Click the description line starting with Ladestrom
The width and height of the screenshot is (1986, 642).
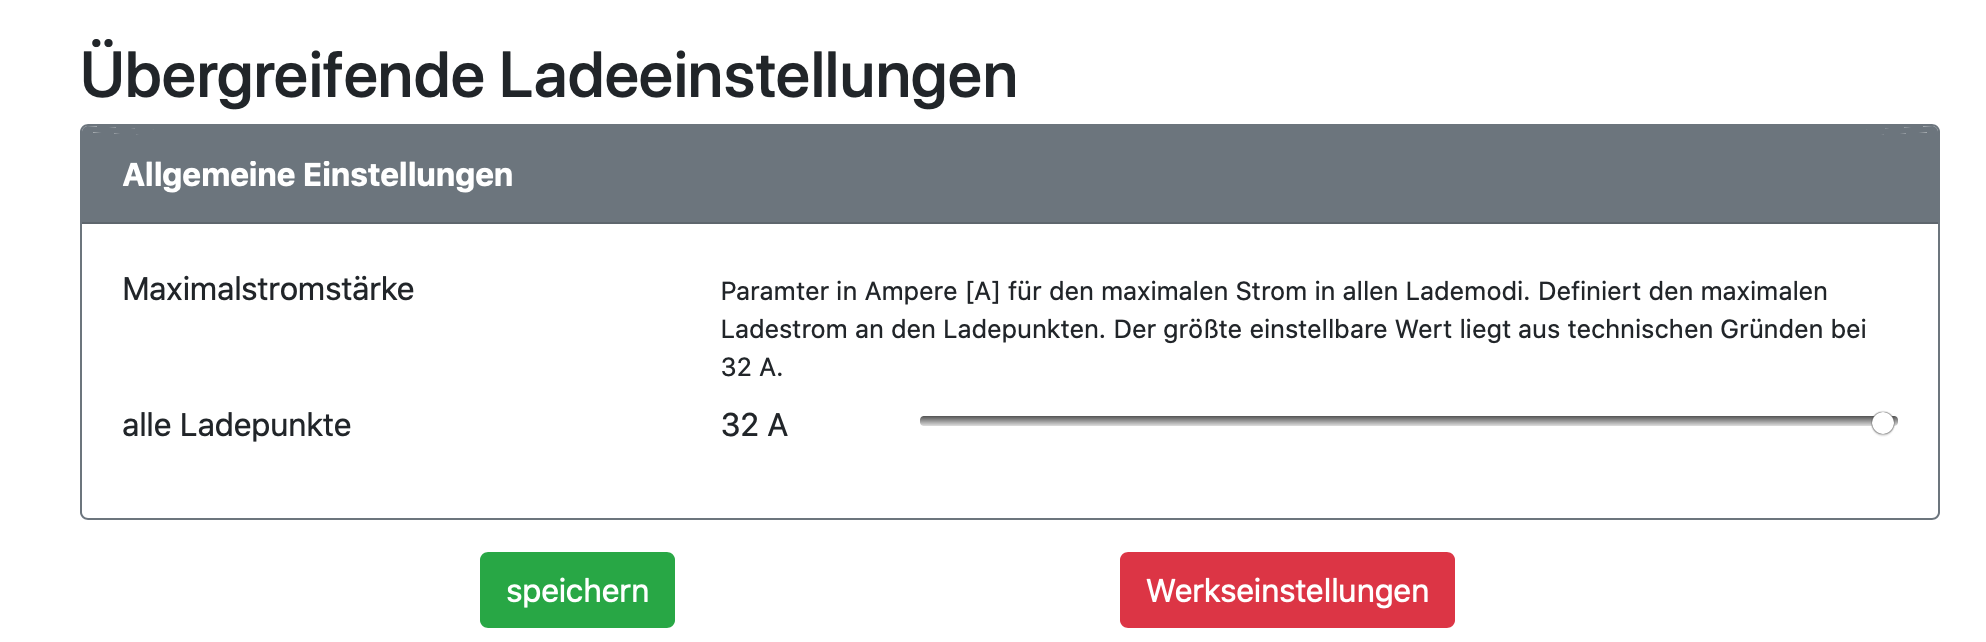pos(1293,329)
